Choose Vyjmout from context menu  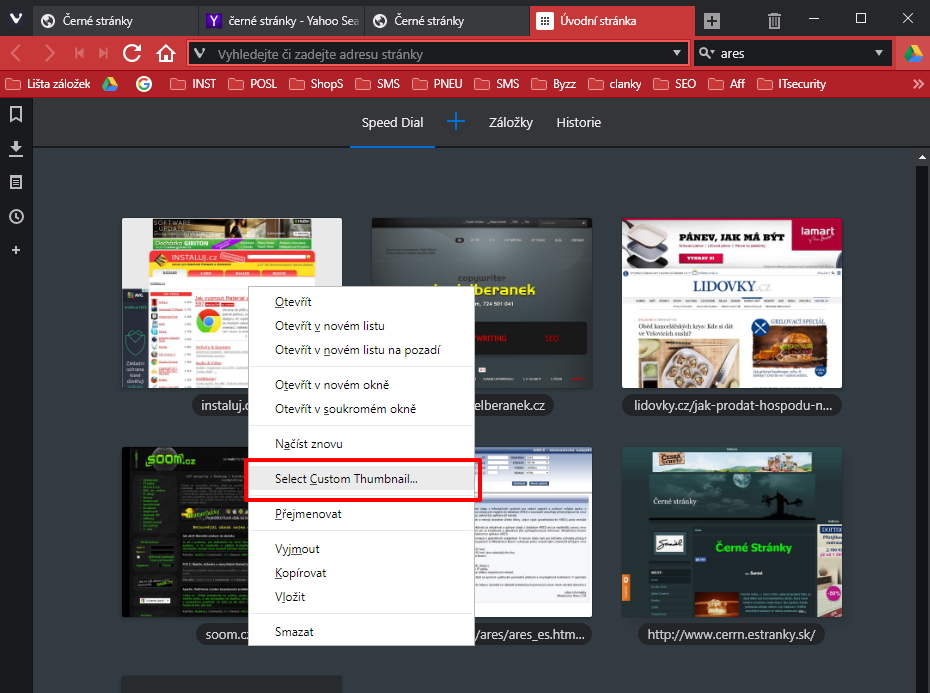(x=361, y=549)
